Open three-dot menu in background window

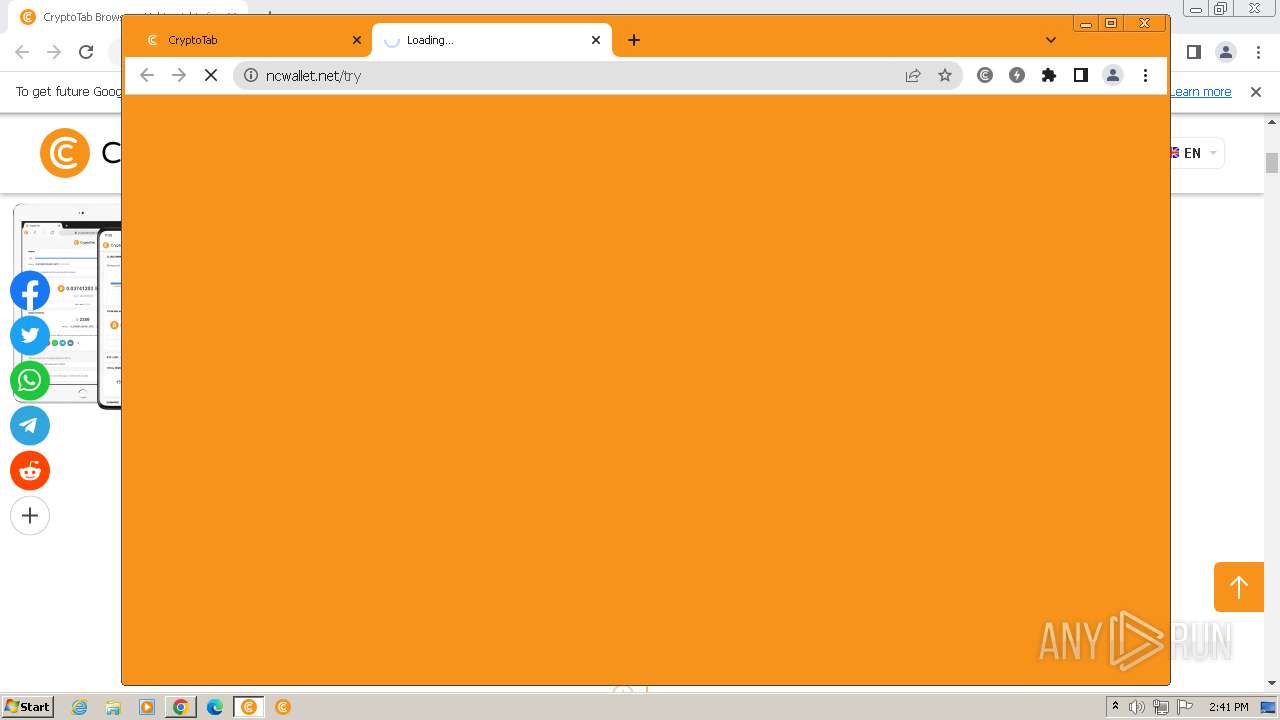[1258, 52]
